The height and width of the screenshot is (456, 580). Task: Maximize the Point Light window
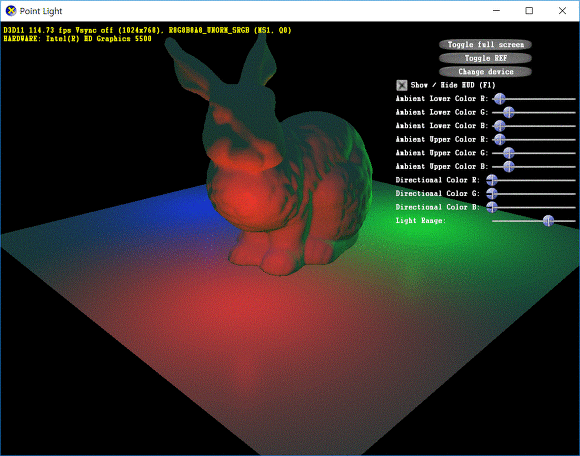529,11
